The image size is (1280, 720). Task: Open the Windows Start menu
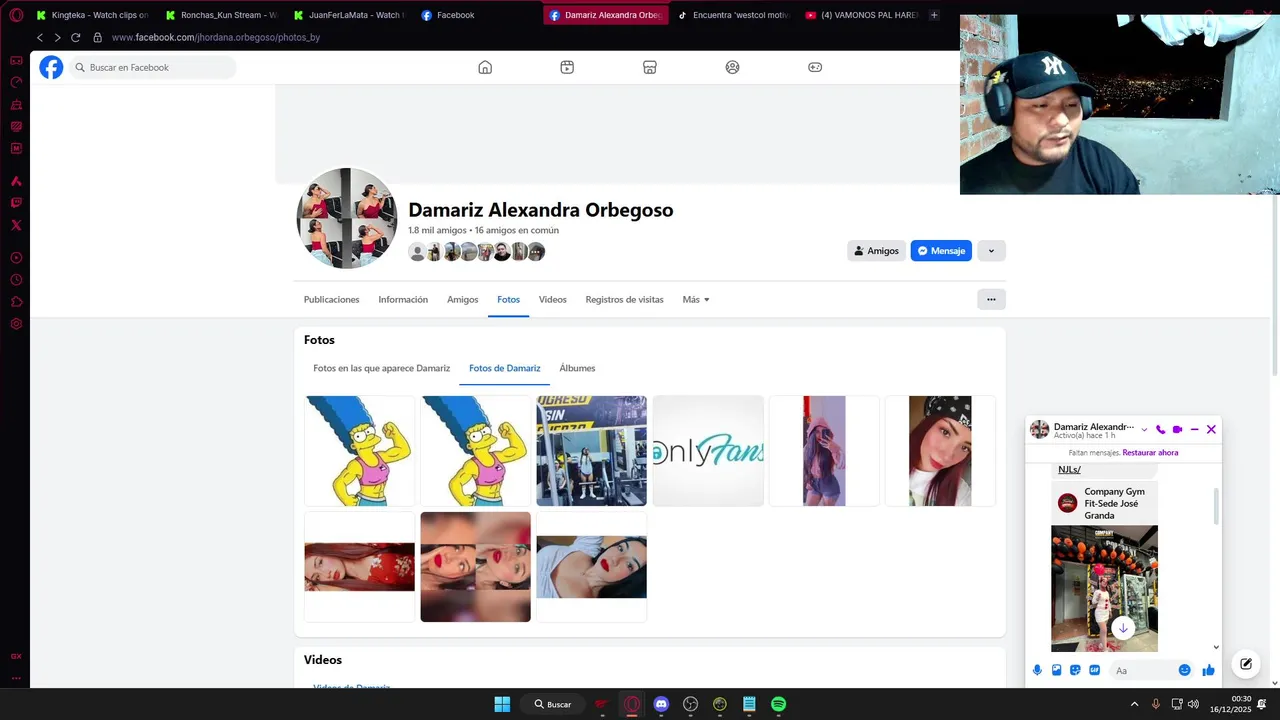pyautogui.click(x=502, y=704)
